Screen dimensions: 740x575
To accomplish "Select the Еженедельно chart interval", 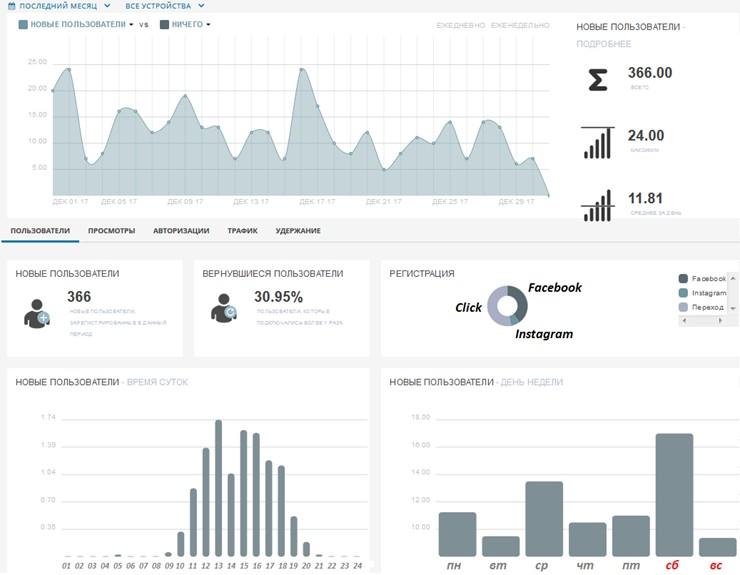I will pos(520,25).
